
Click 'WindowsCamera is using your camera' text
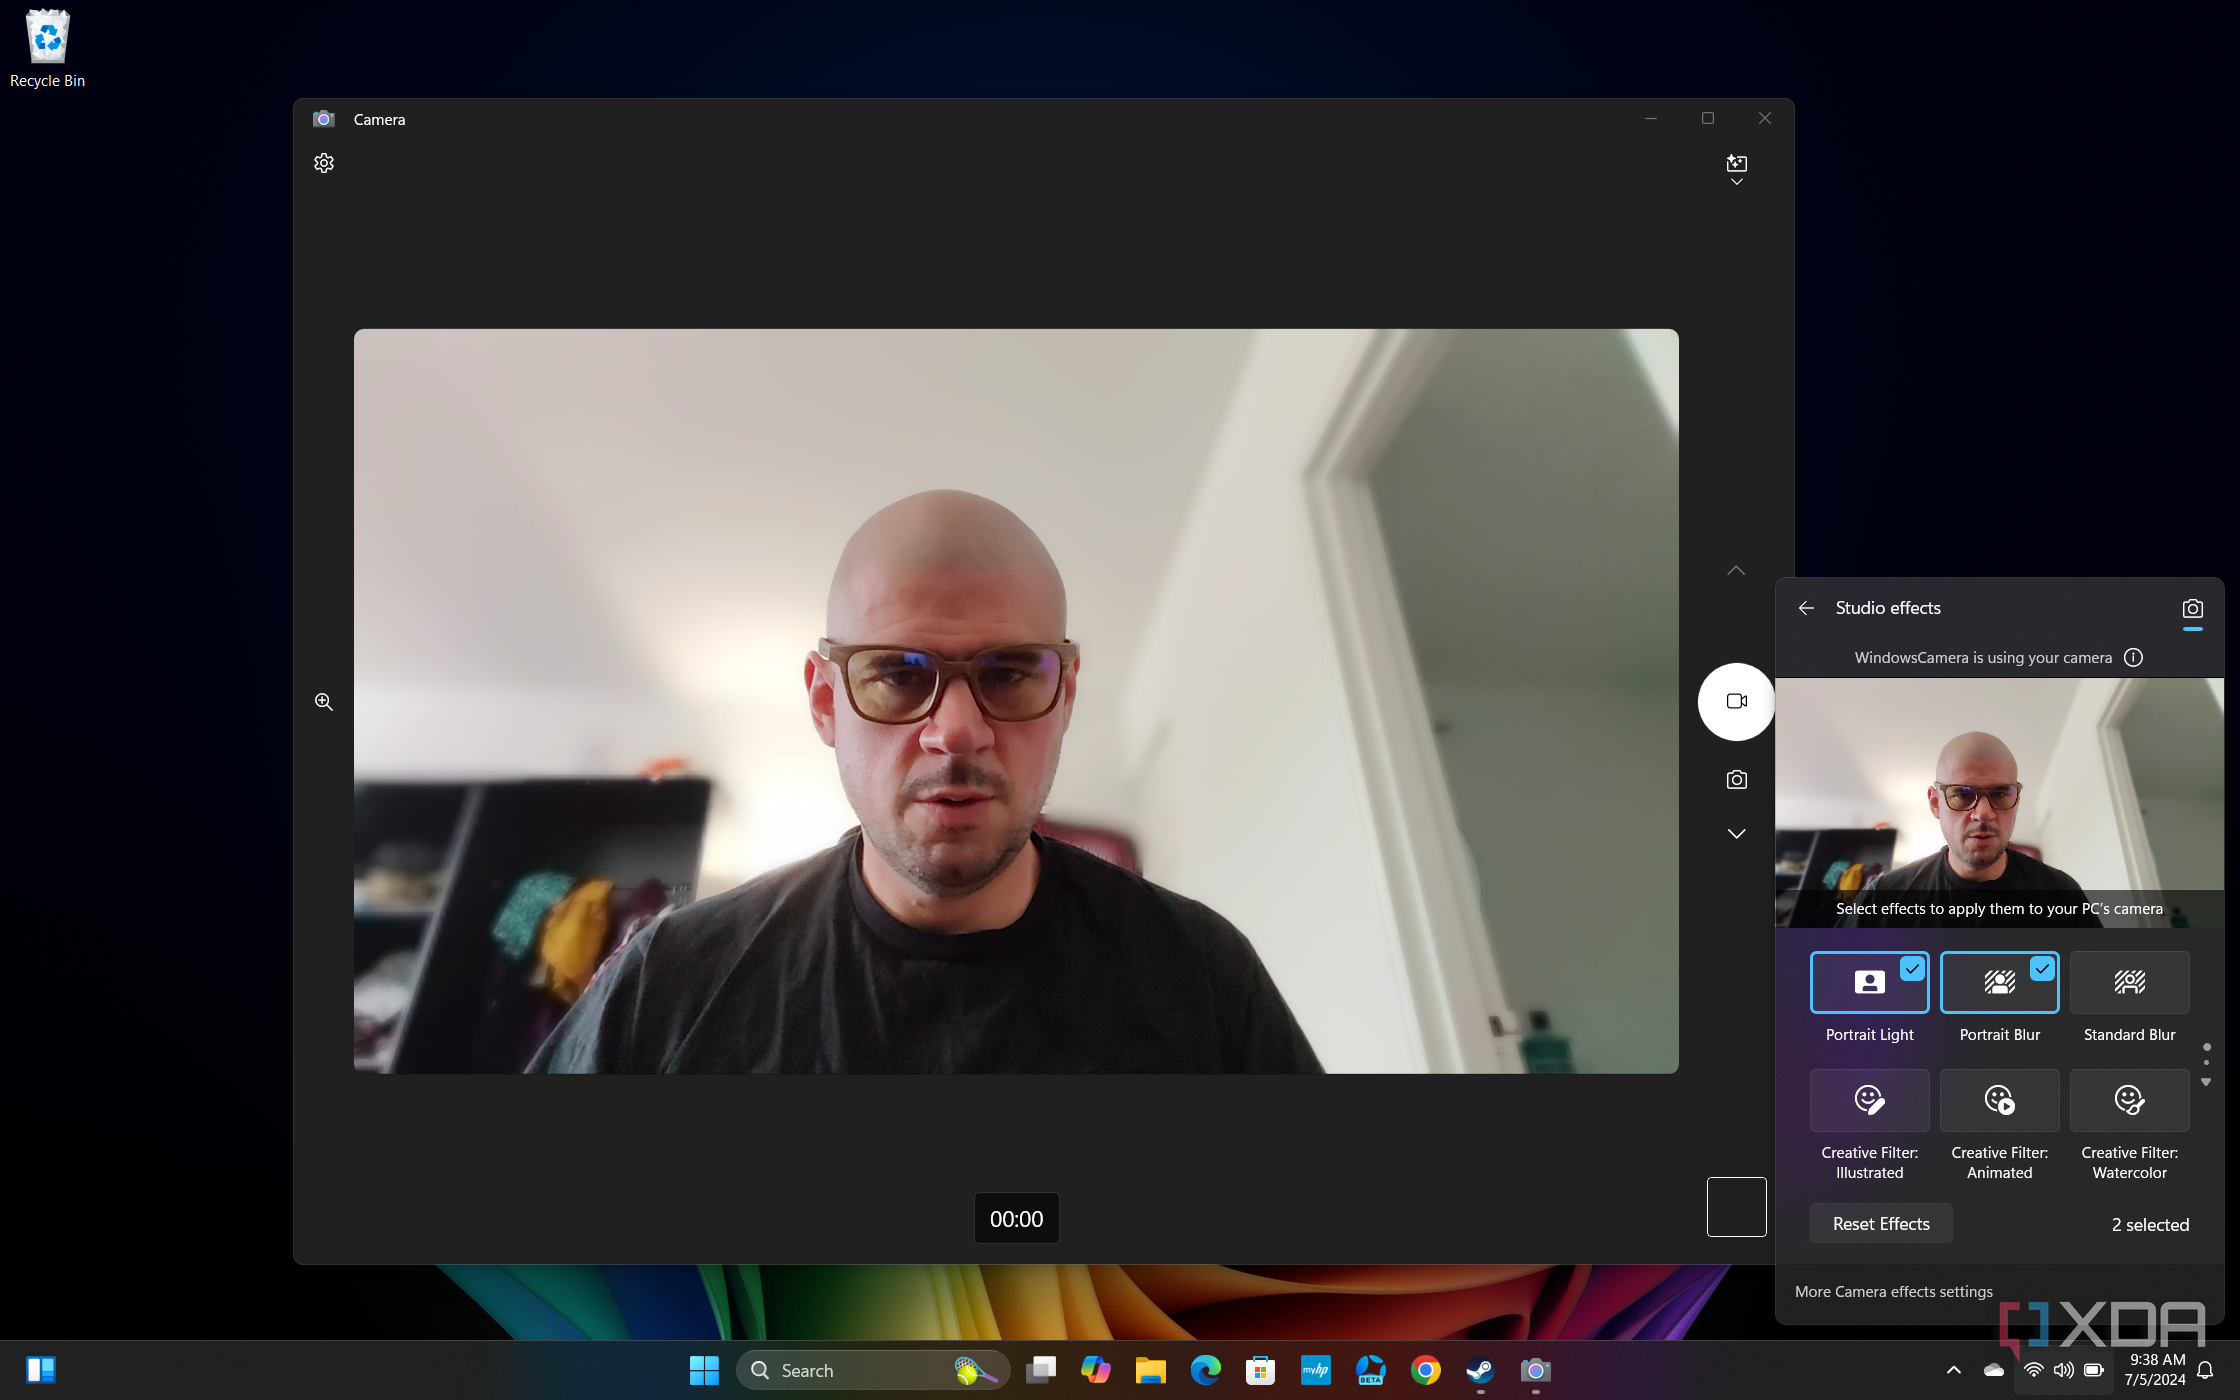1983,658
